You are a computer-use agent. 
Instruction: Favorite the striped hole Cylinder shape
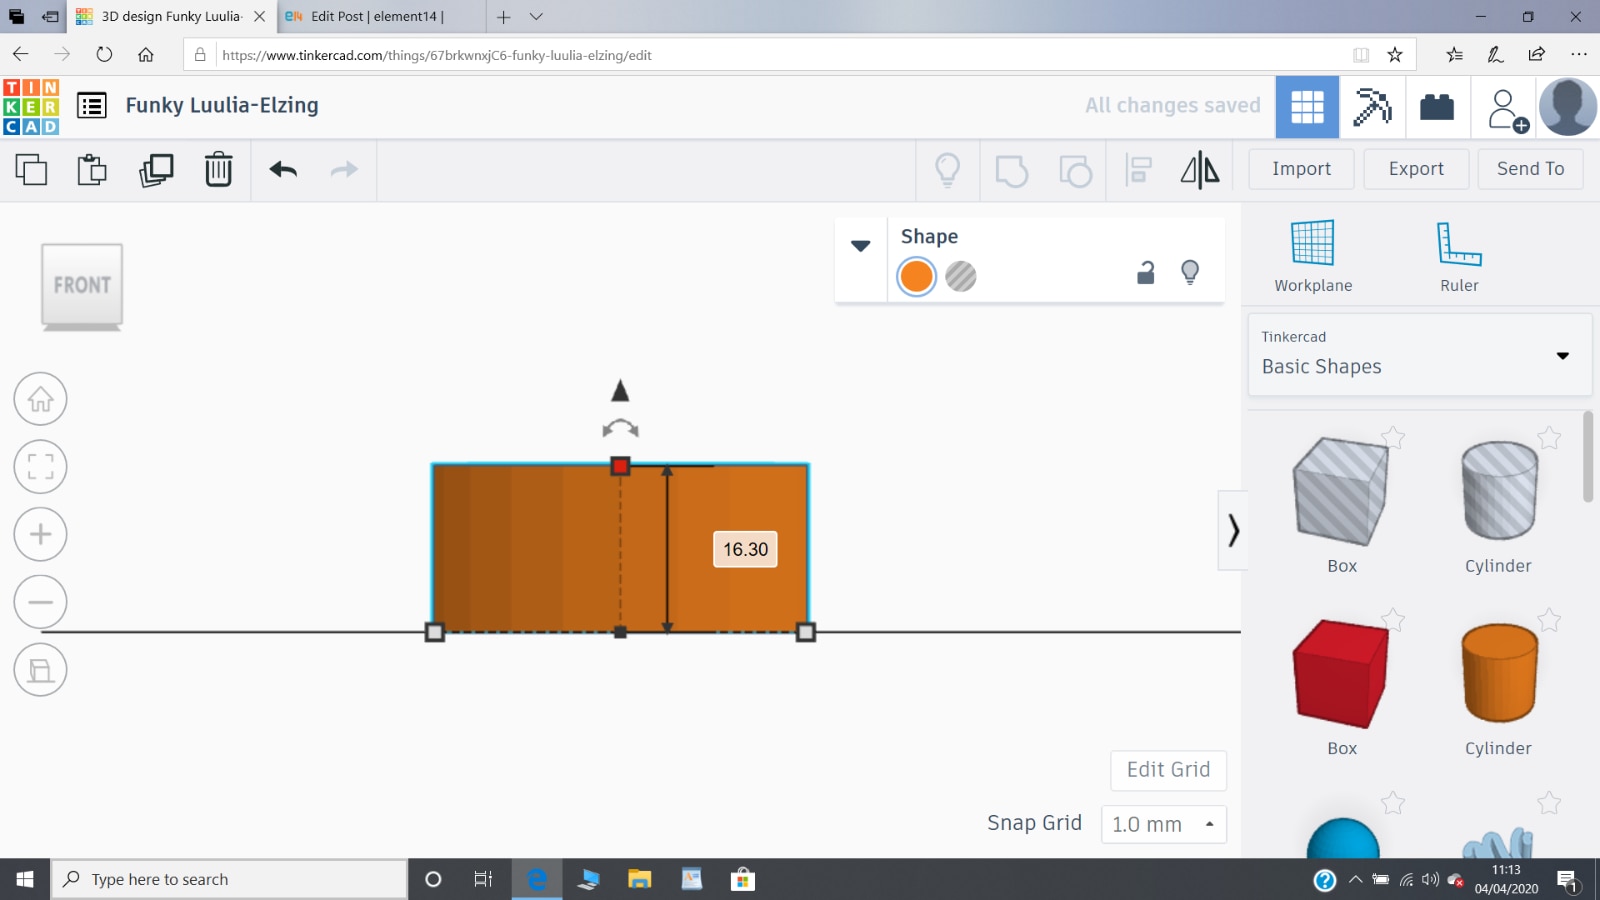tap(1549, 437)
